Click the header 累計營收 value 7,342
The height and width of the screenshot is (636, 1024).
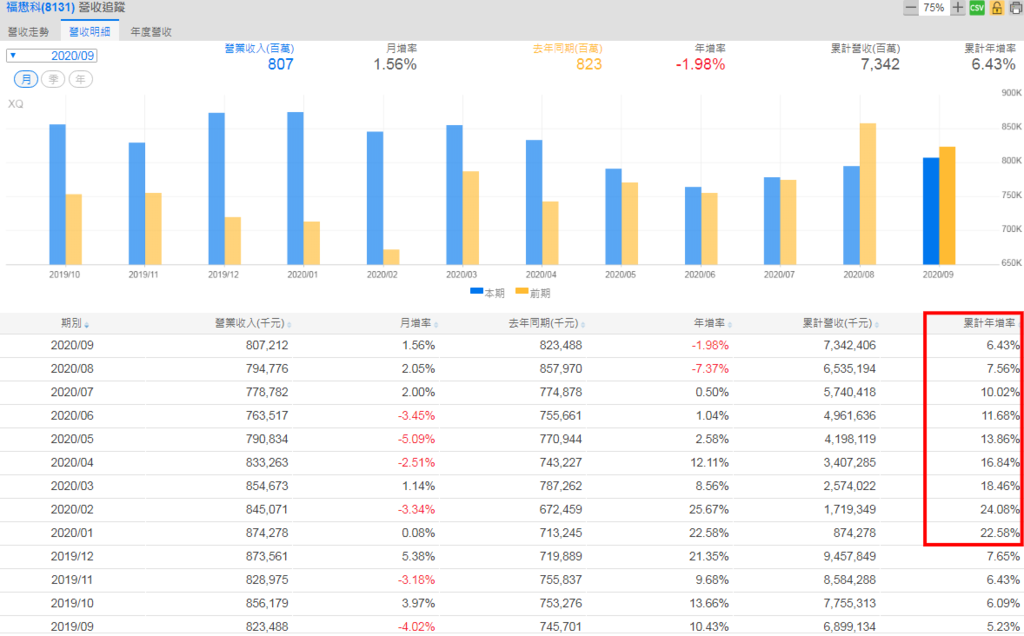[x=880, y=64]
